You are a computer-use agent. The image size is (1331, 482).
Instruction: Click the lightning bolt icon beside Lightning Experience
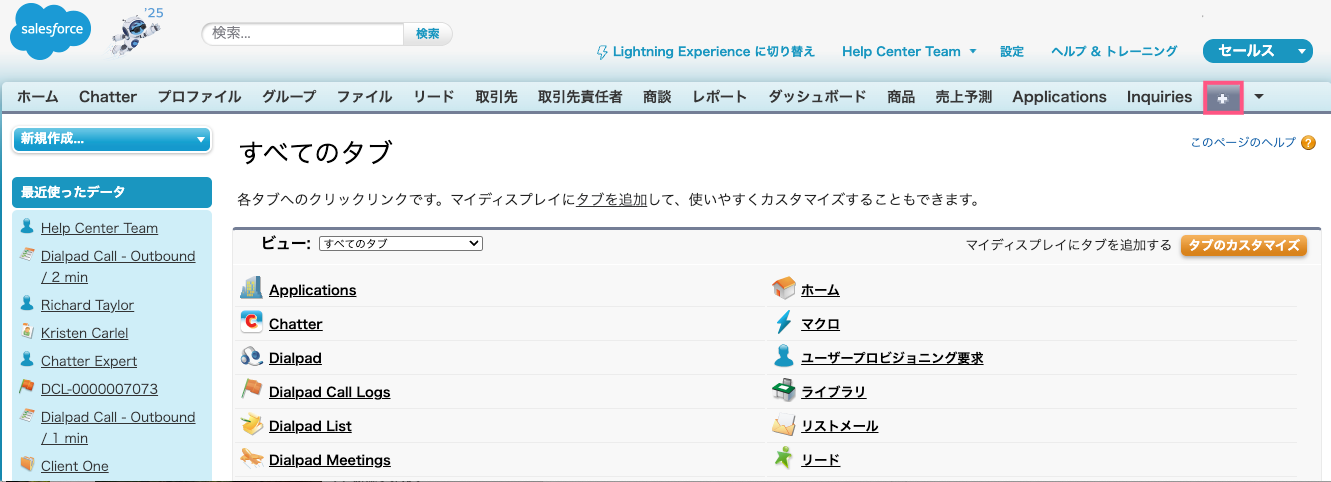click(x=602, y=51)
